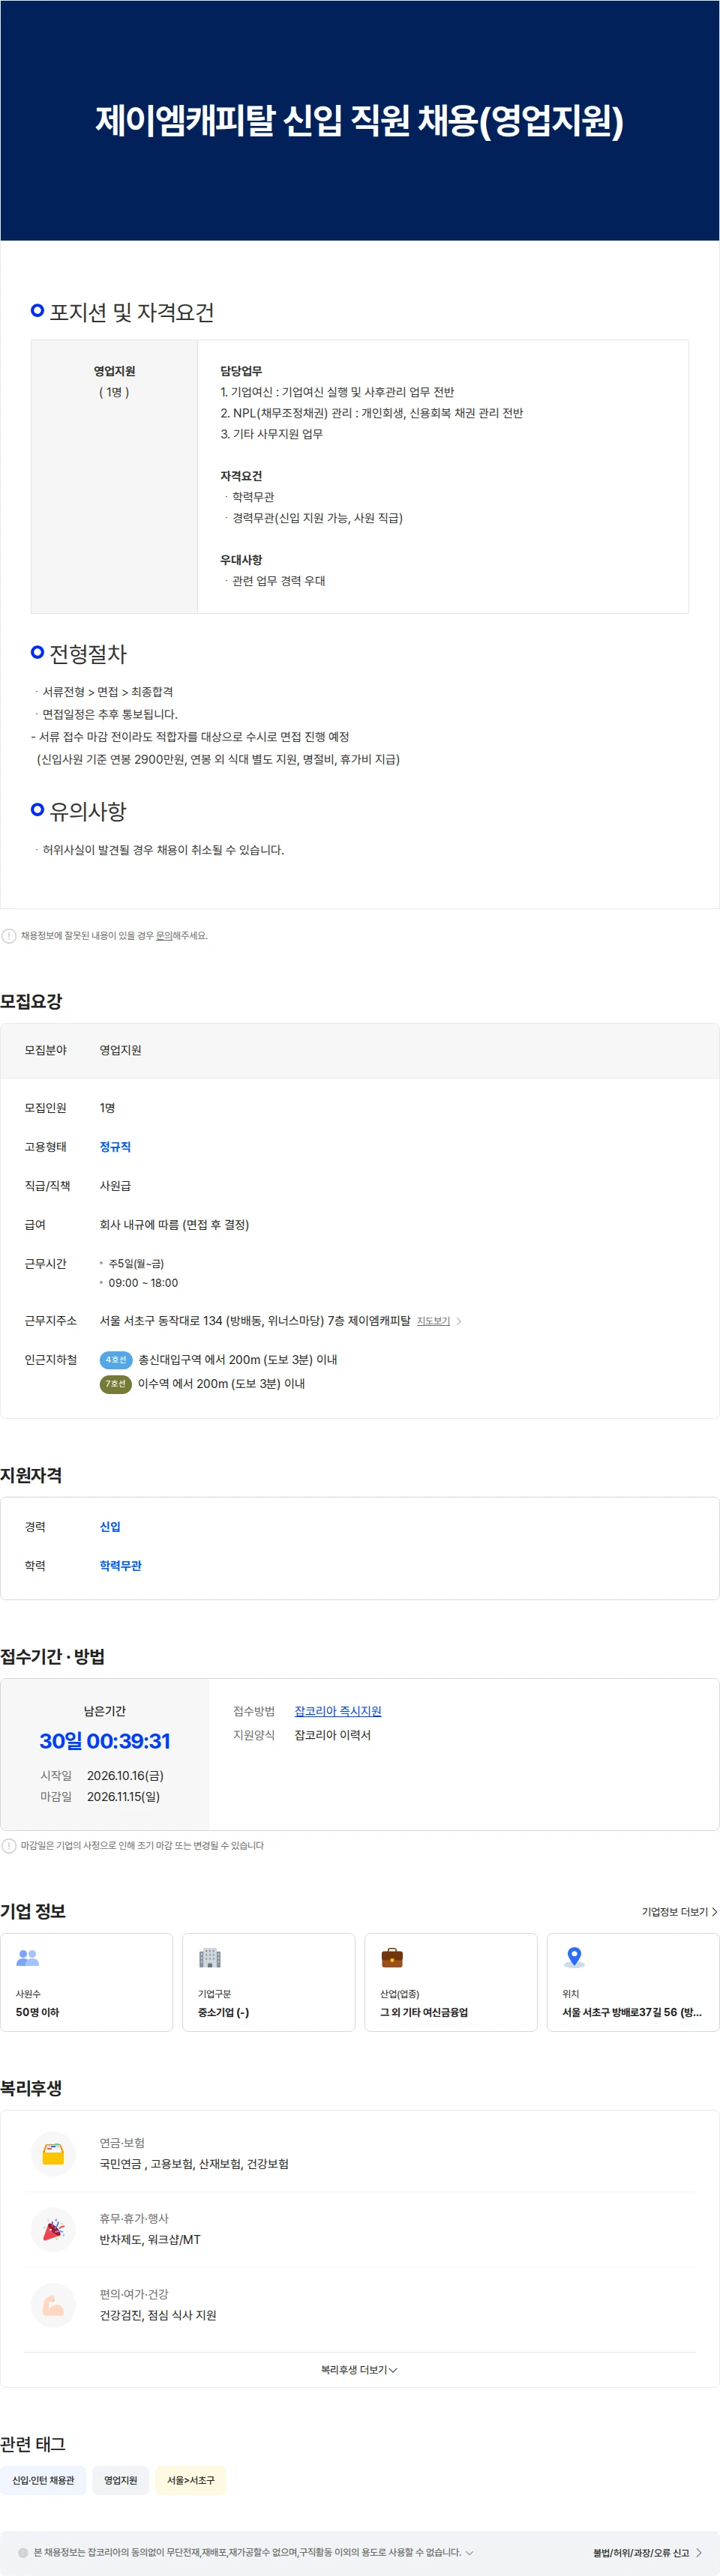Open 기업정보 더보기 link
This screenshot has width=720, height=2576.
point(679,1912)
